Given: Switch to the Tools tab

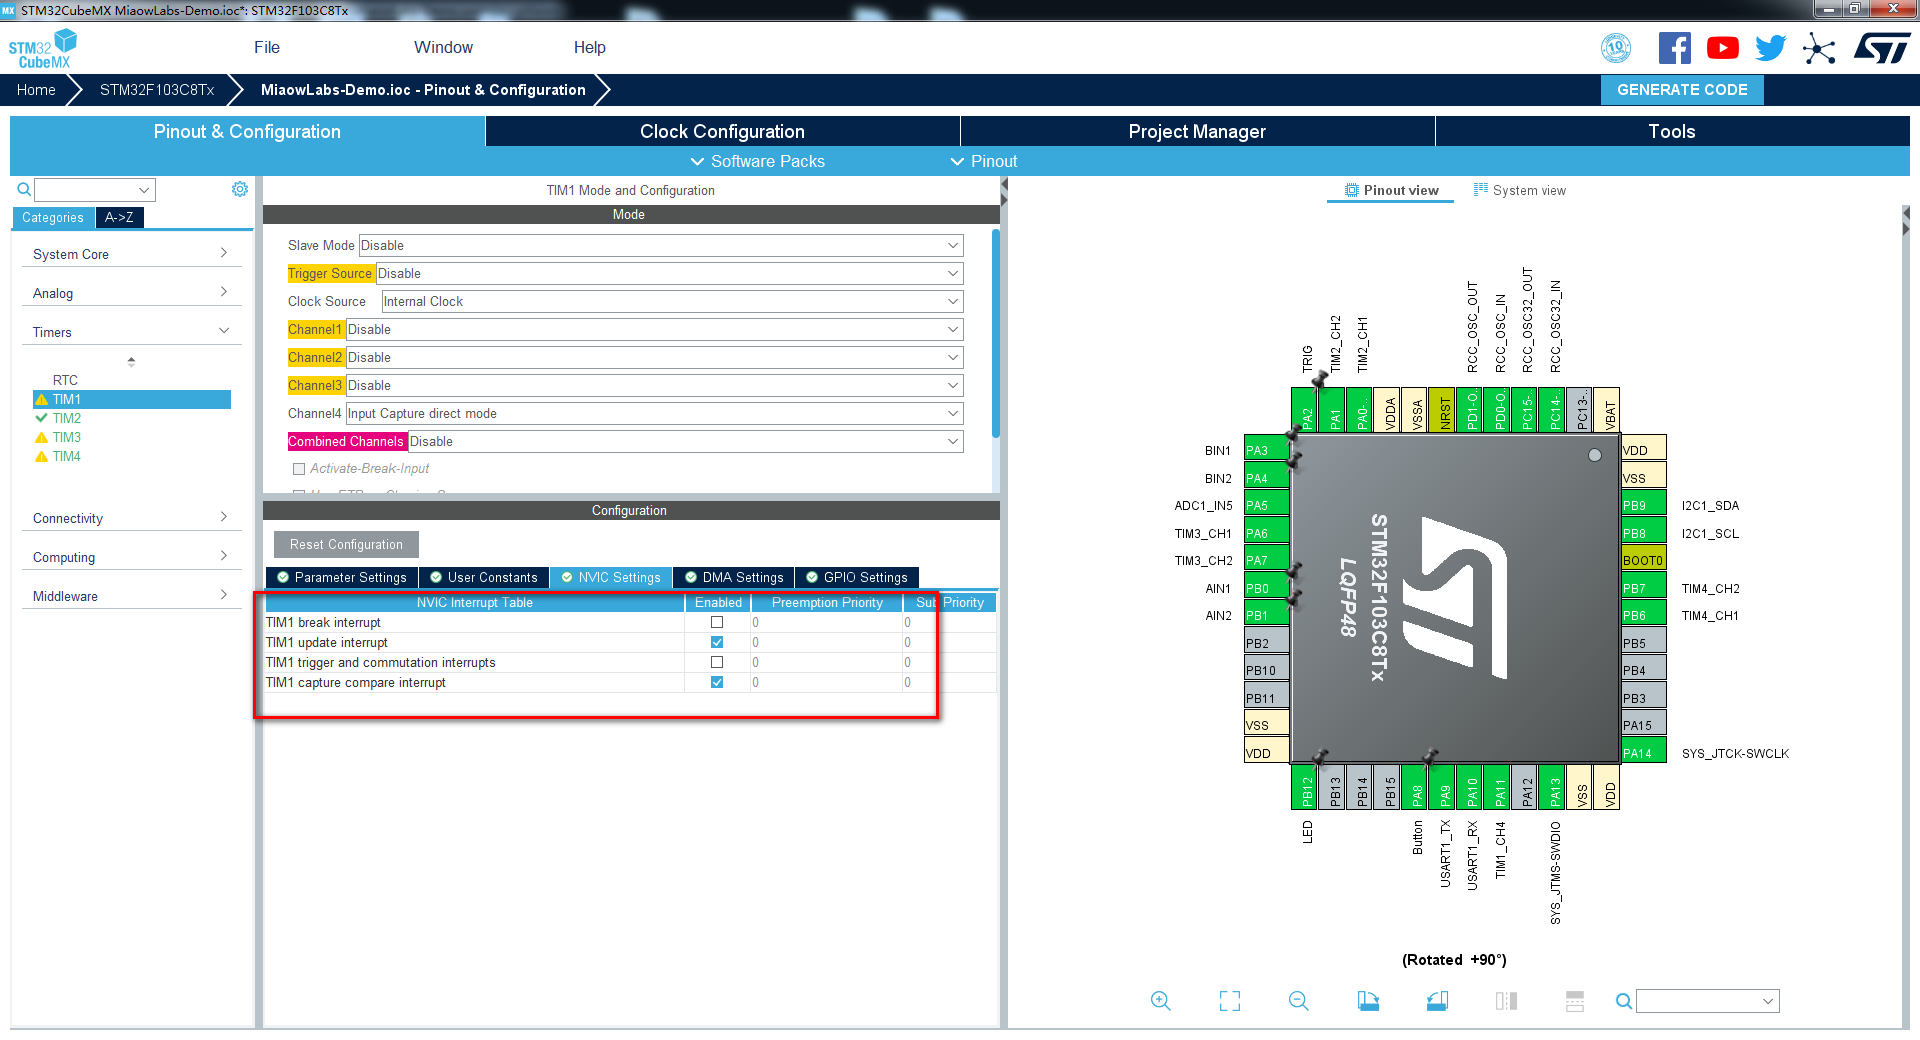Looking at the screenshot, I should coord(1672,131).
